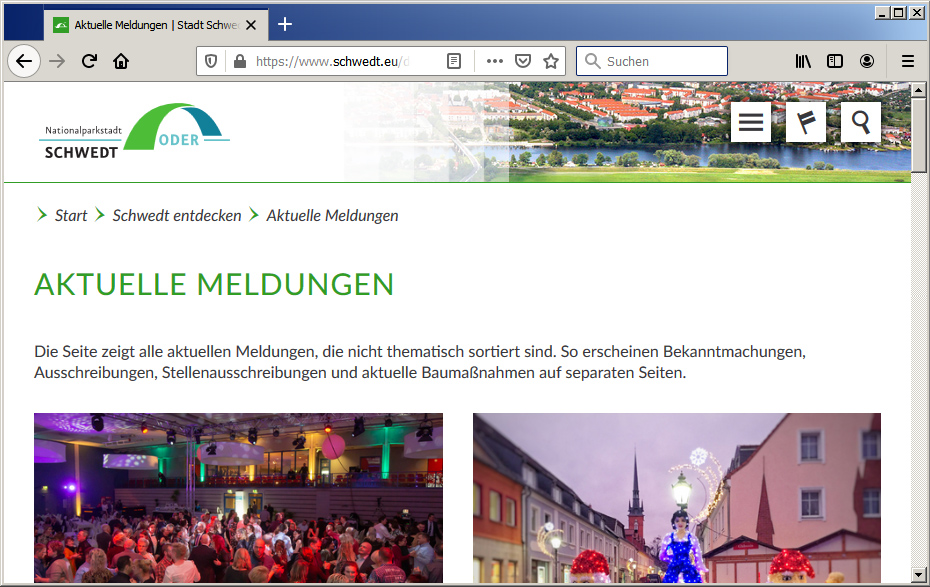
Task: Toggle reader view in address bar
Action: pos(454,61)
